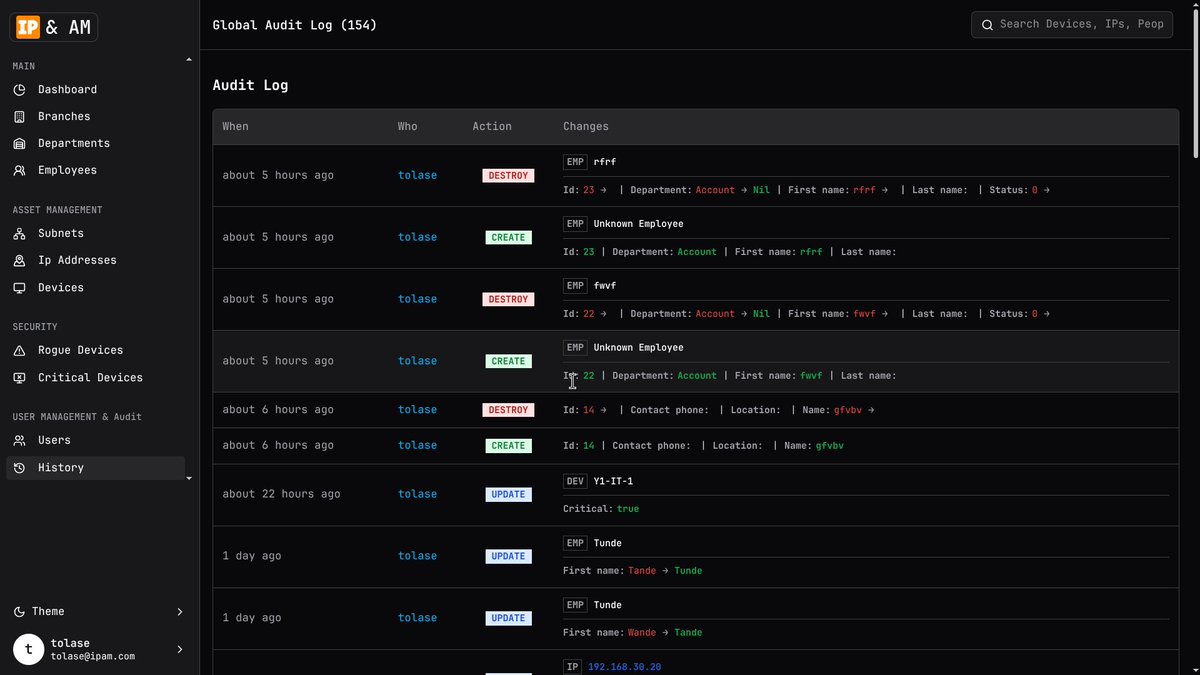
Task: Click the tolase avatar circle
Action: tap(28, 649)
